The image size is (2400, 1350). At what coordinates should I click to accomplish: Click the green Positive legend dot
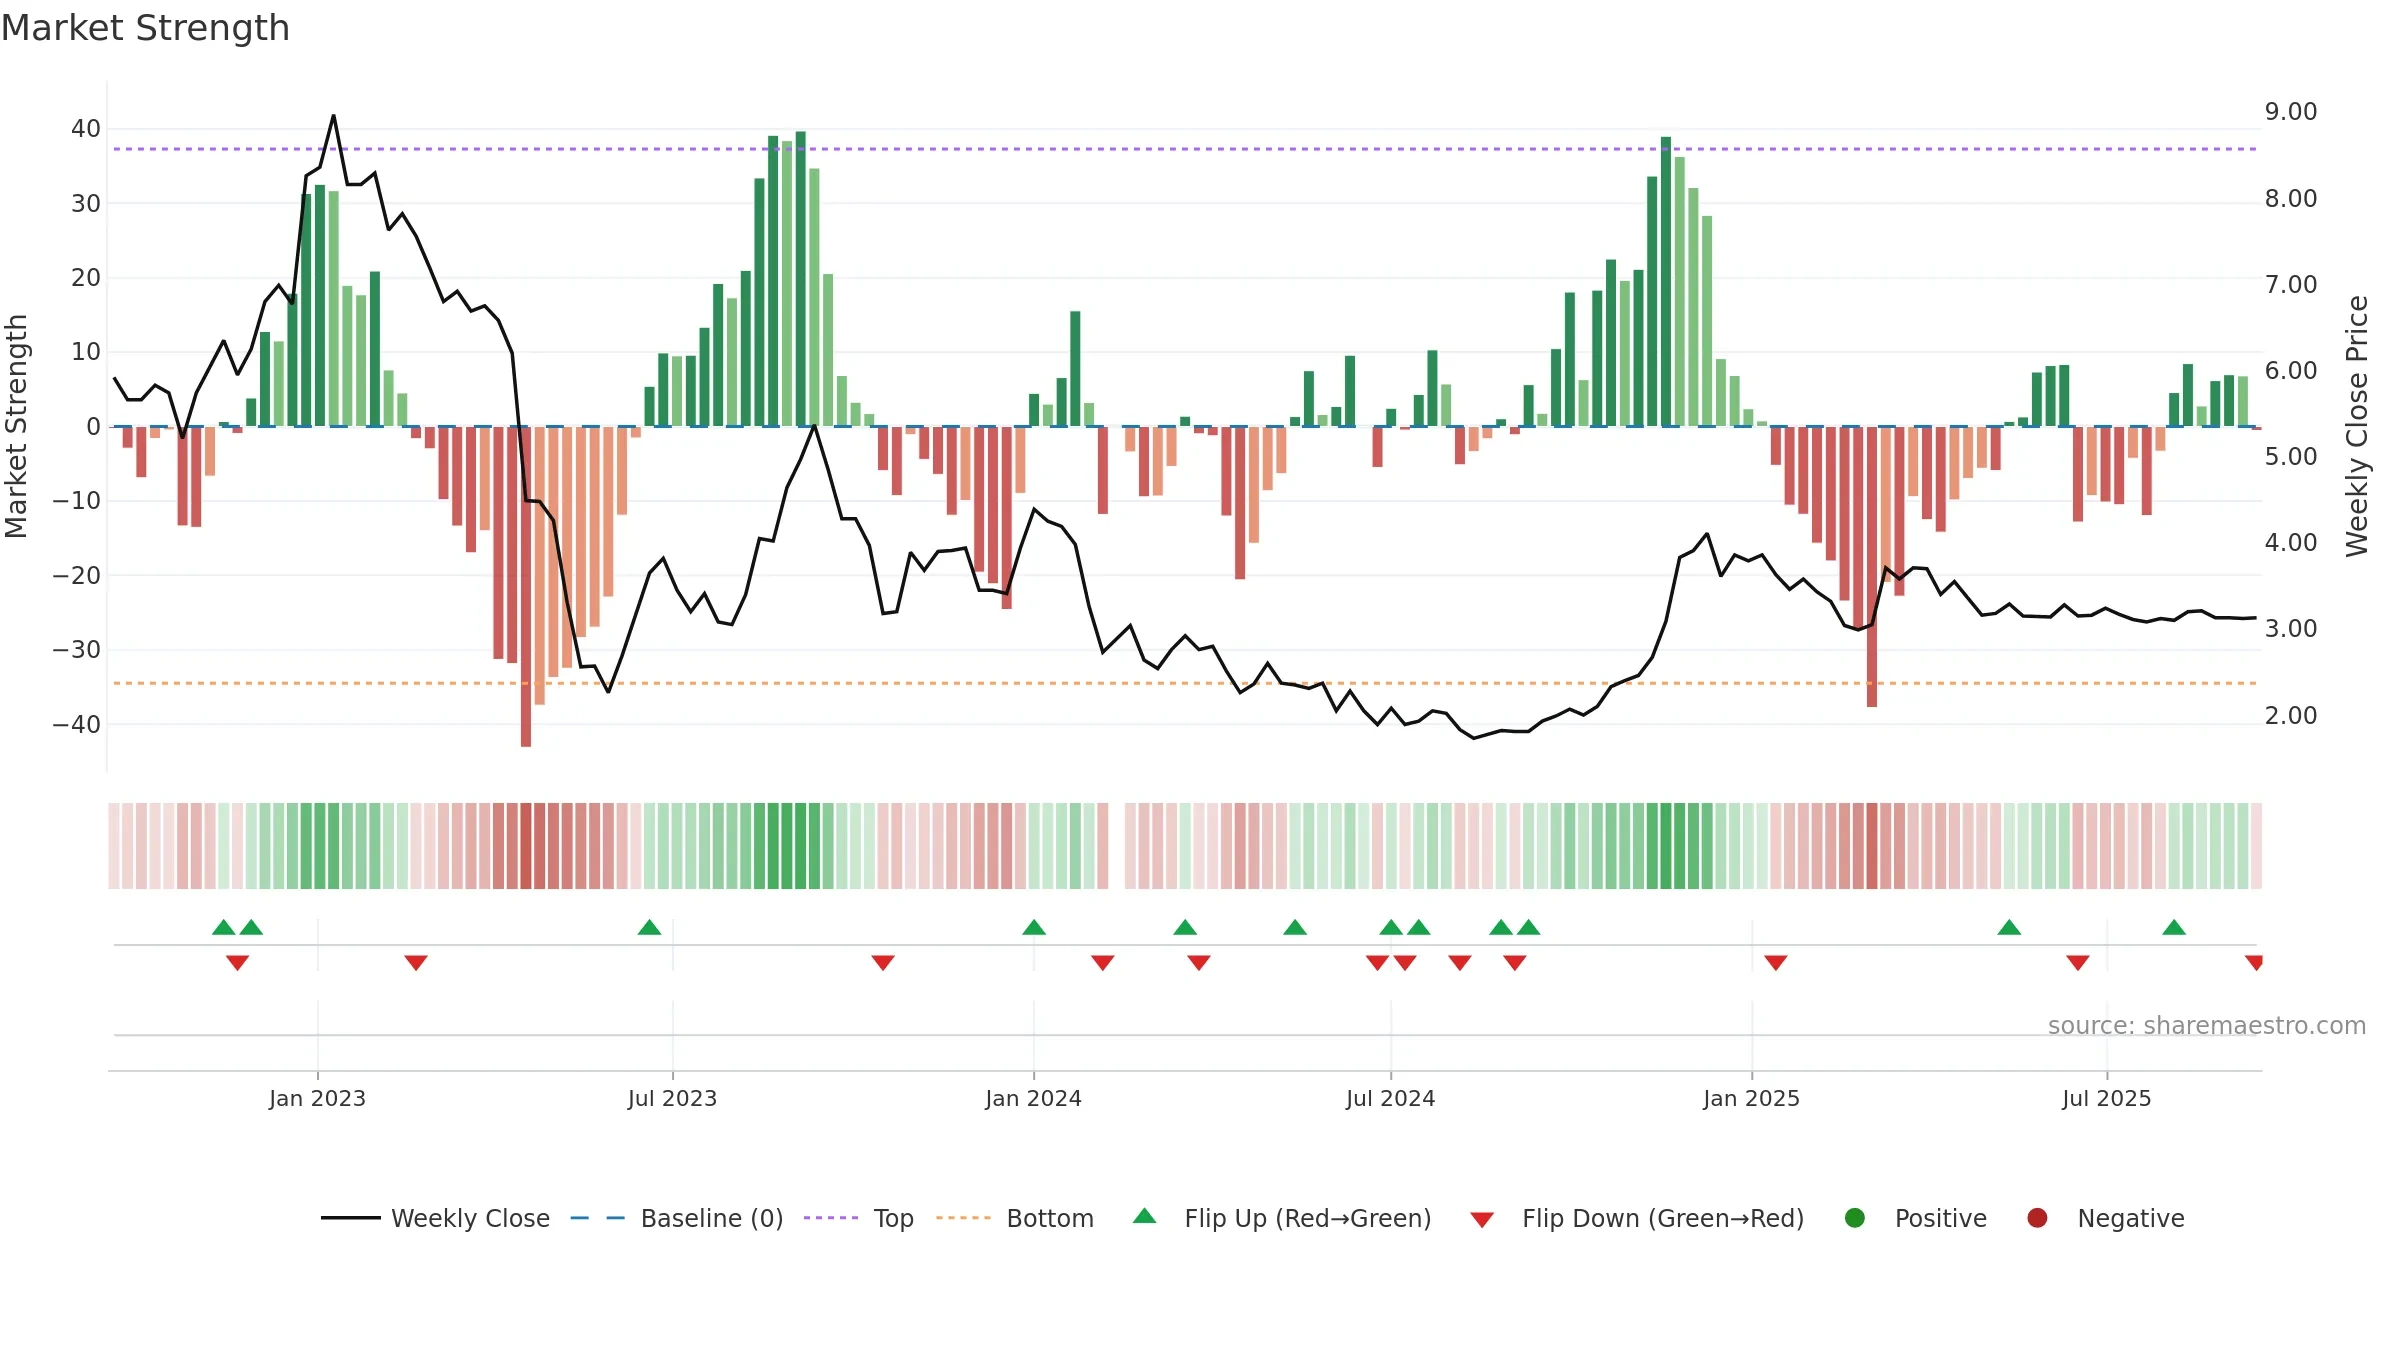(1855, 1218)
